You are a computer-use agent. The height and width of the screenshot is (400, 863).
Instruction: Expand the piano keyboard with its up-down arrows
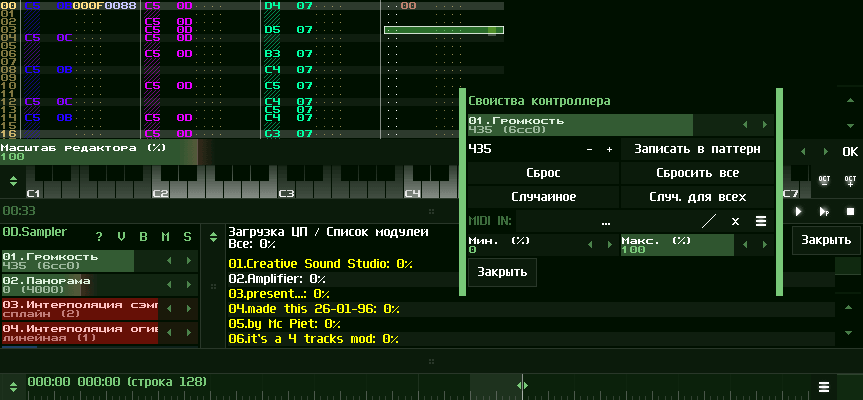point(14,180)
